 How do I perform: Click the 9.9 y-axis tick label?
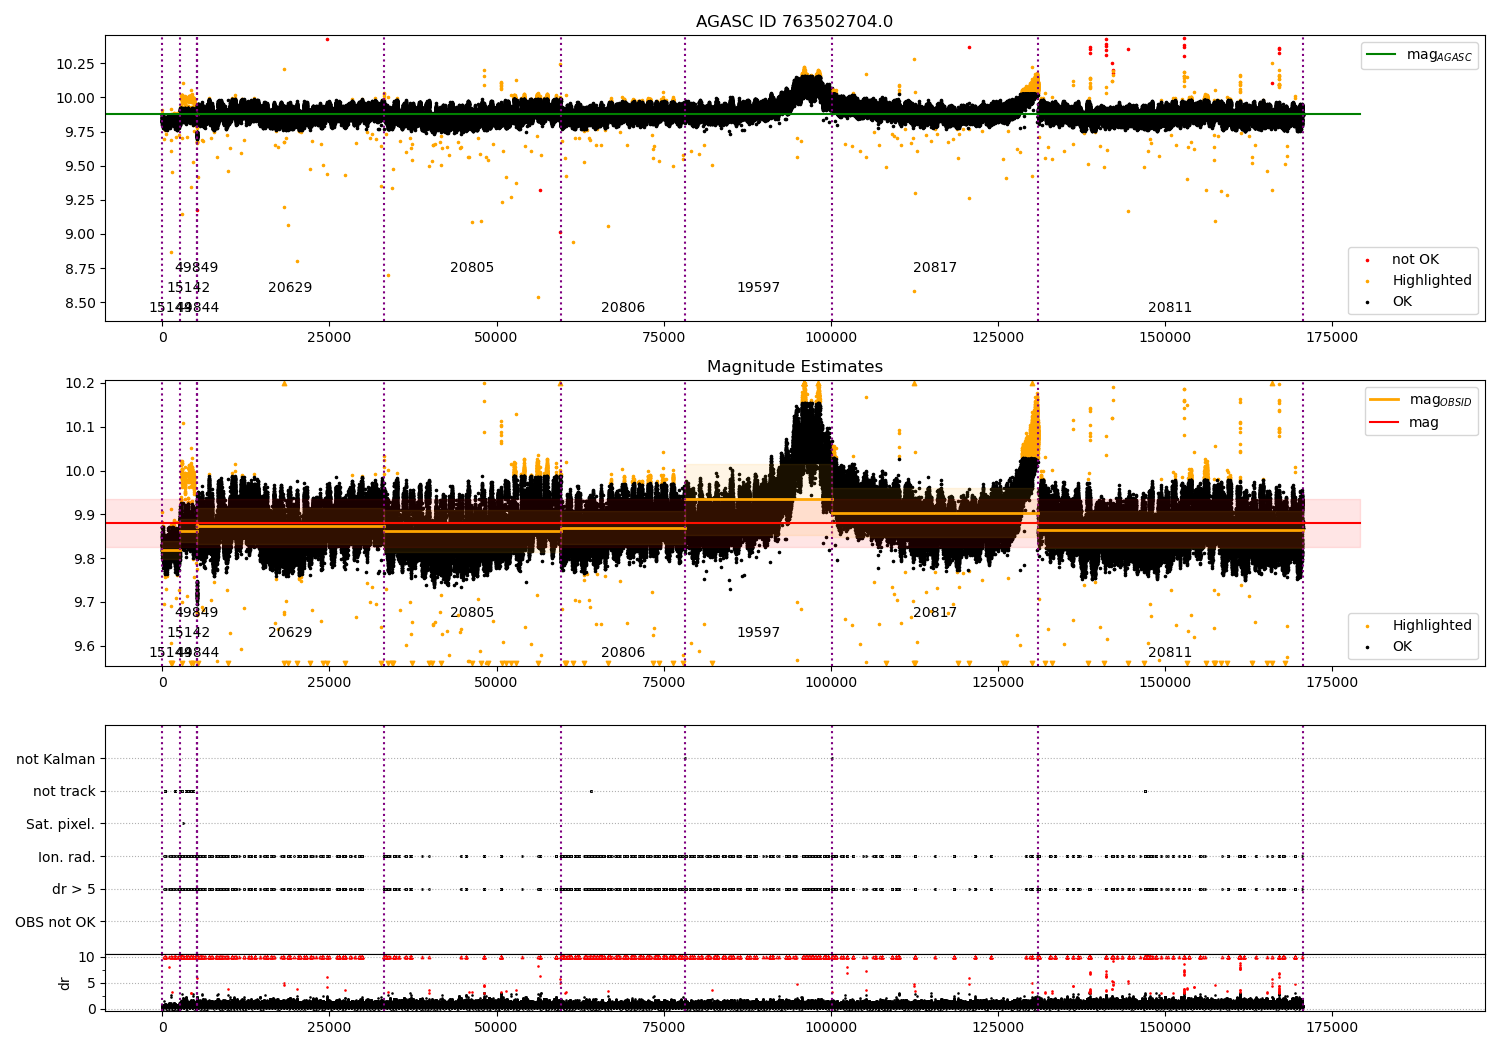click(84, 515)
